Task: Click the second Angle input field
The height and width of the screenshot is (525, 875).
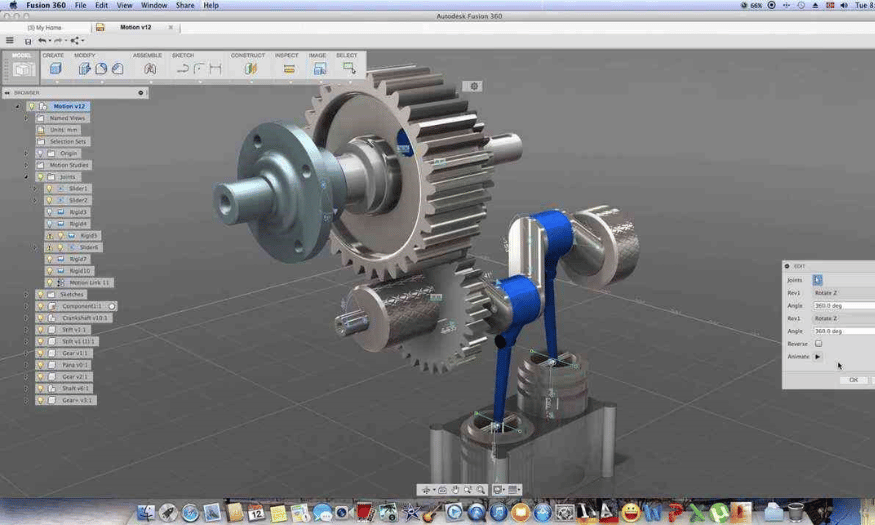Action: click(x=844, y=331)
